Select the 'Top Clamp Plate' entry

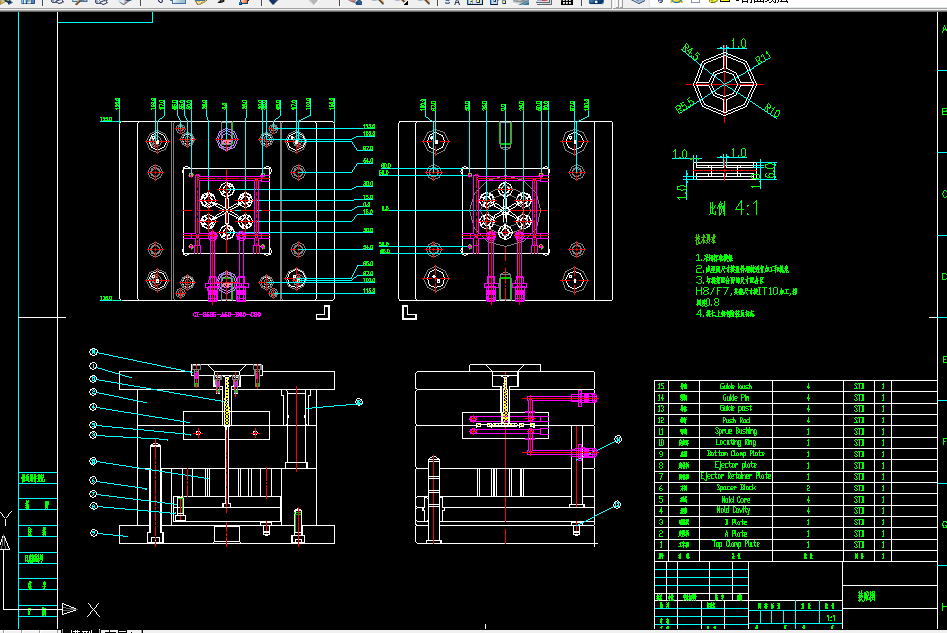pos(736,544)
